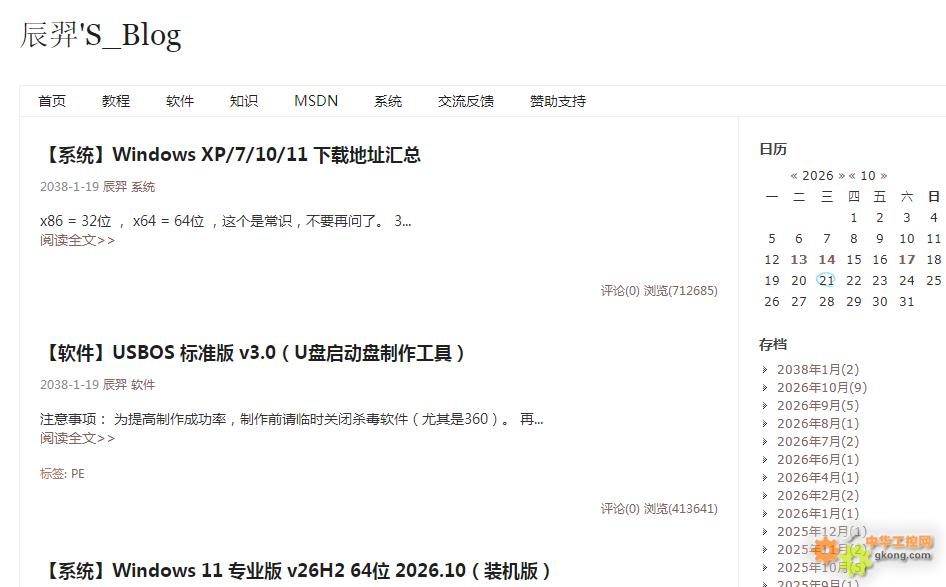Select calendar date 17

(x=907, y=259)
